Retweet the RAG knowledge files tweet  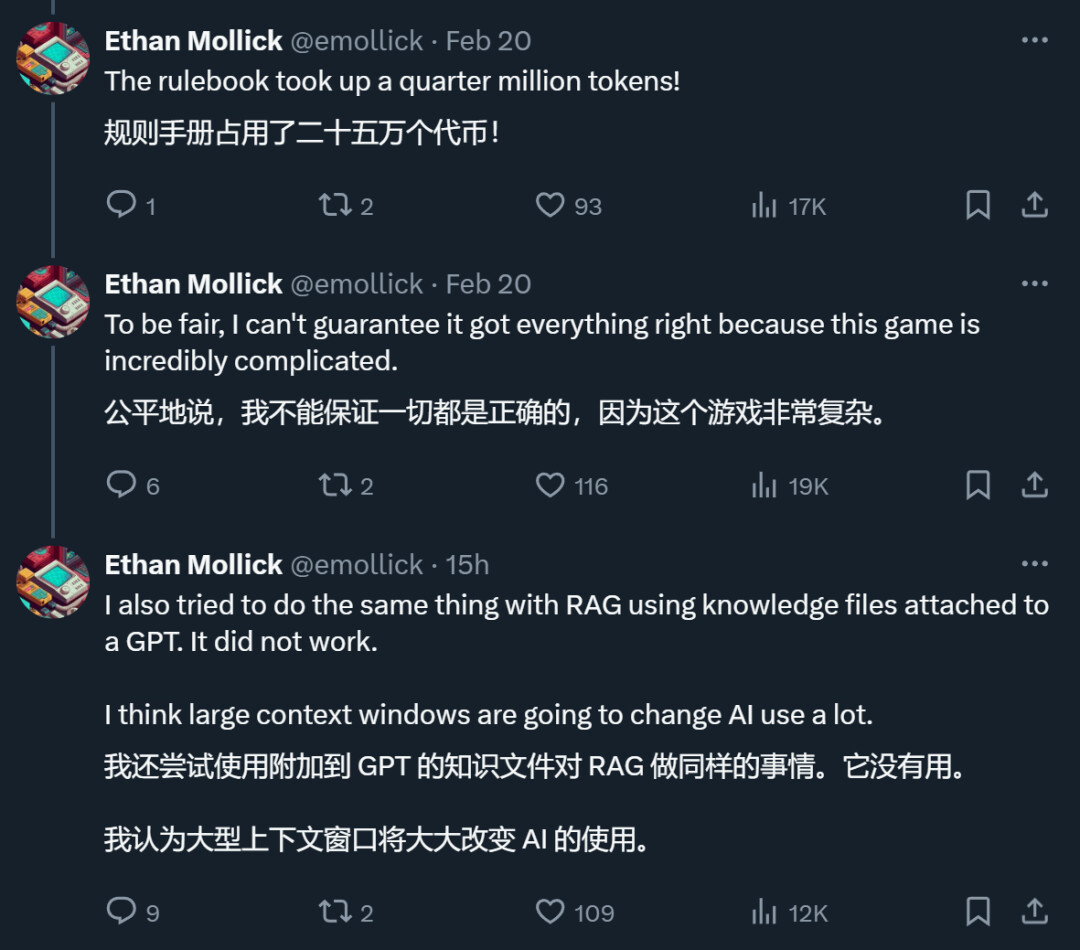pyautogui.click(x=335, y=911)
